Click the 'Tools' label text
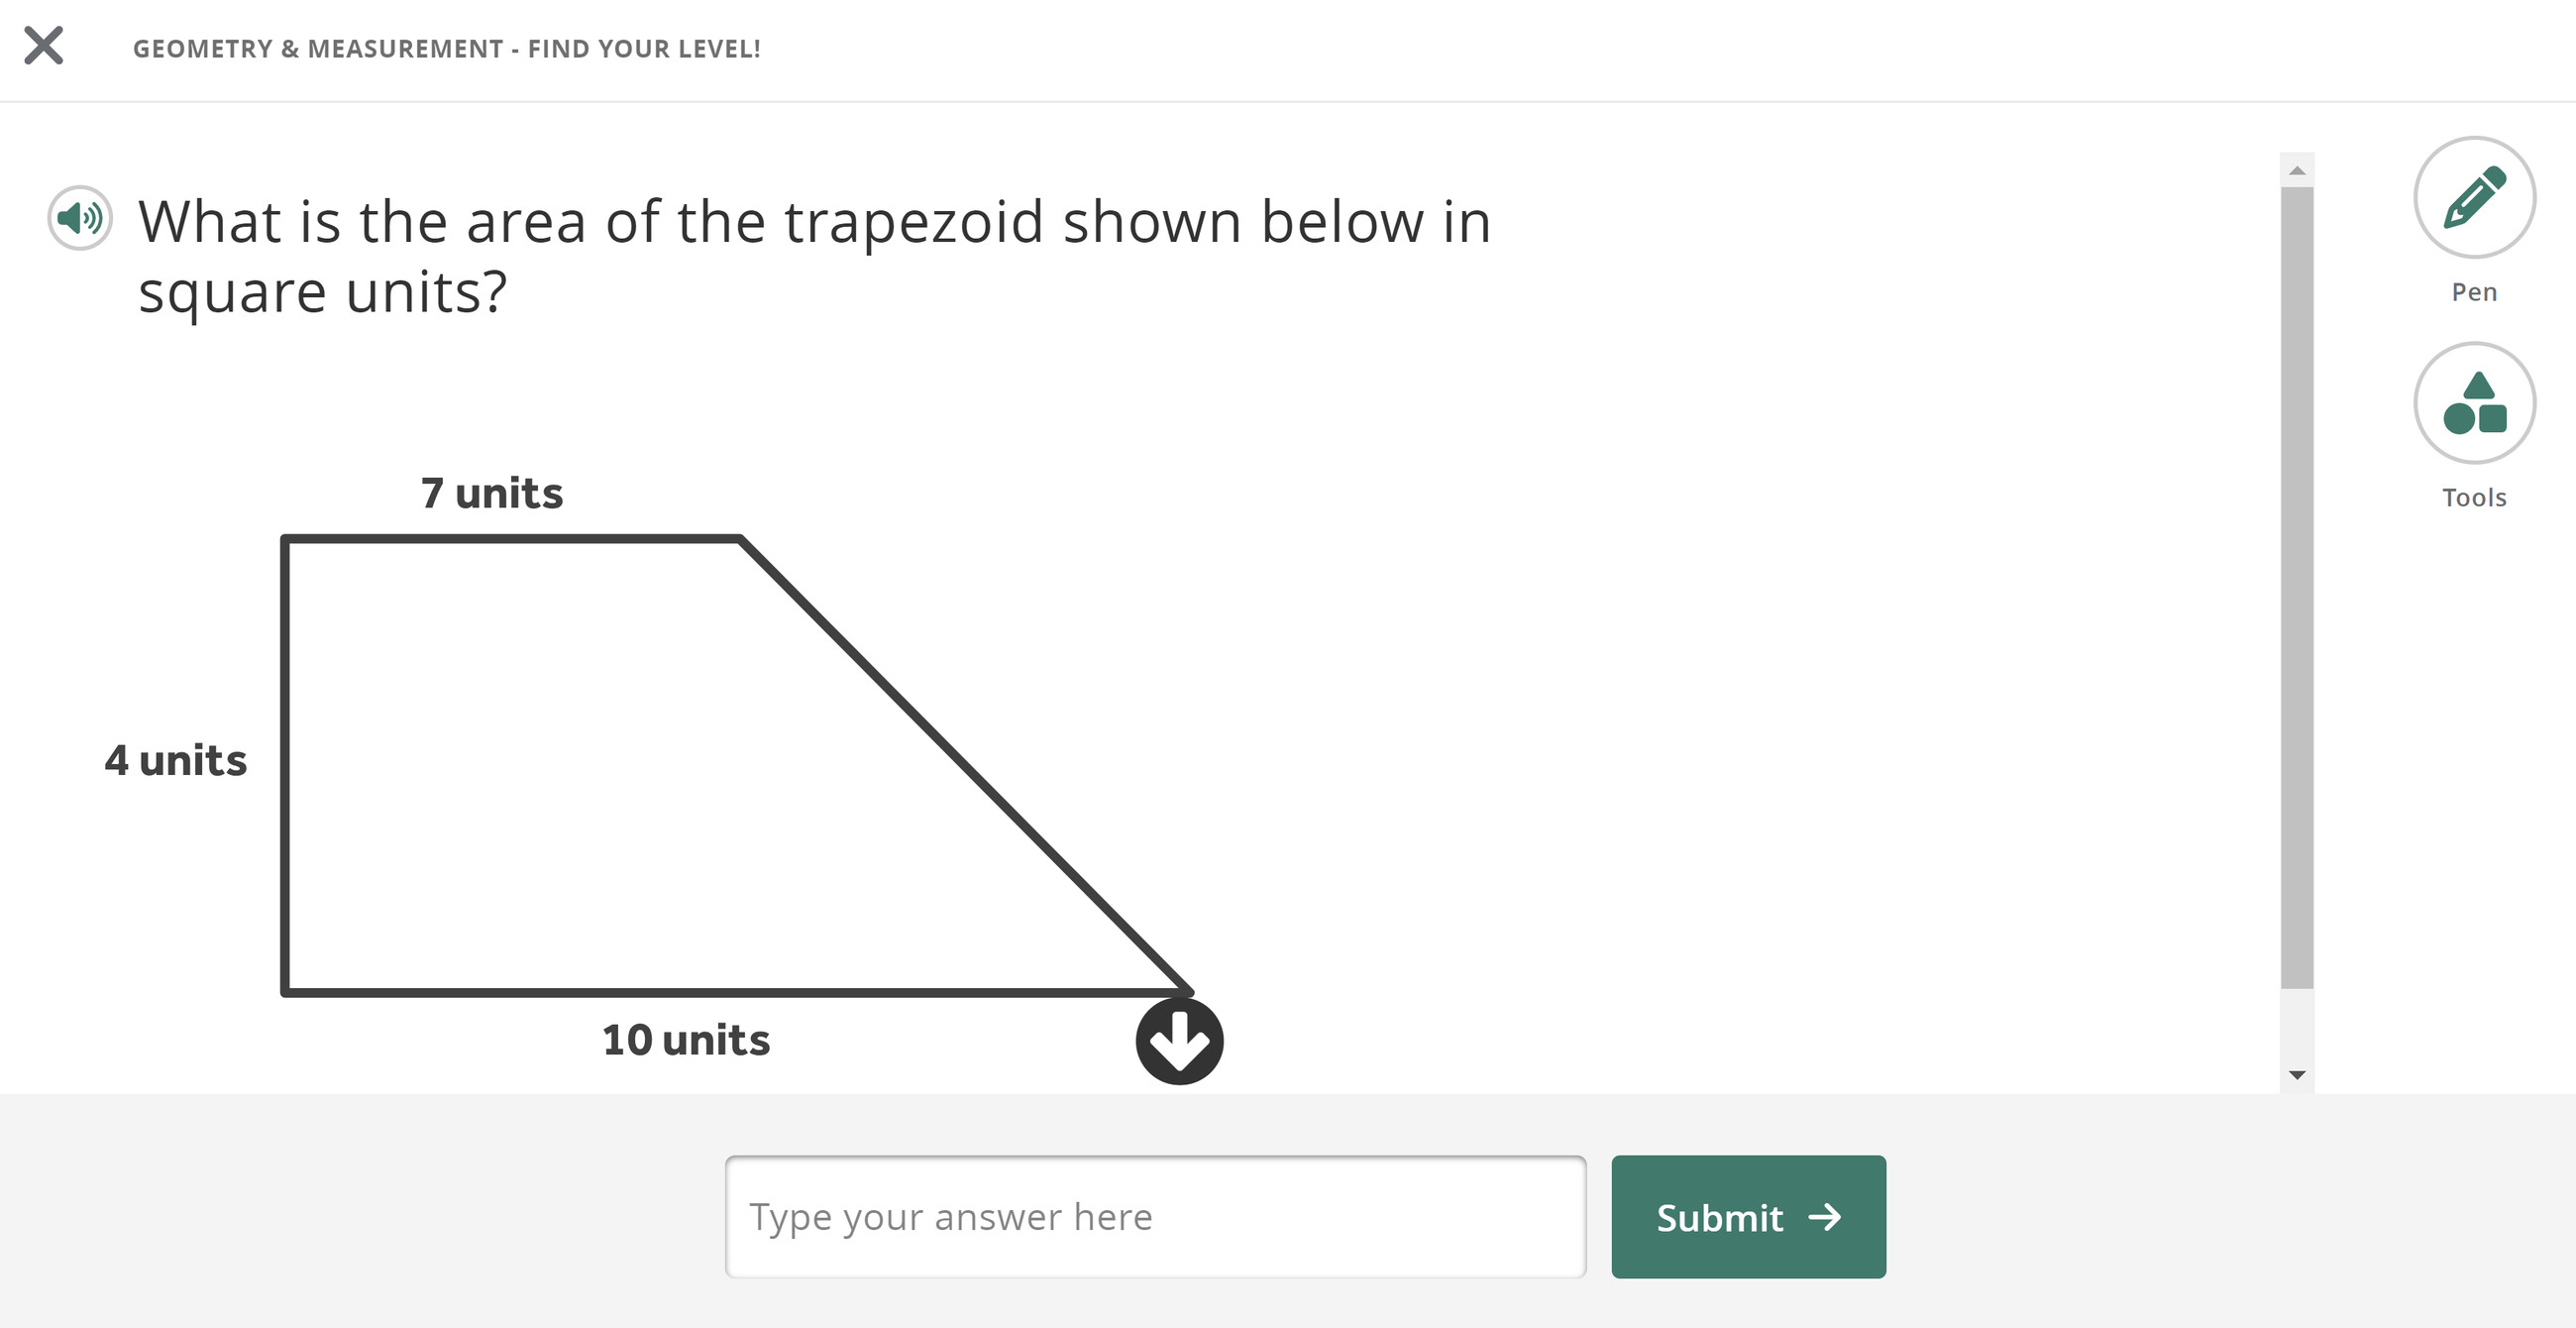The image size is (2576, 1328). point(2474,498)
